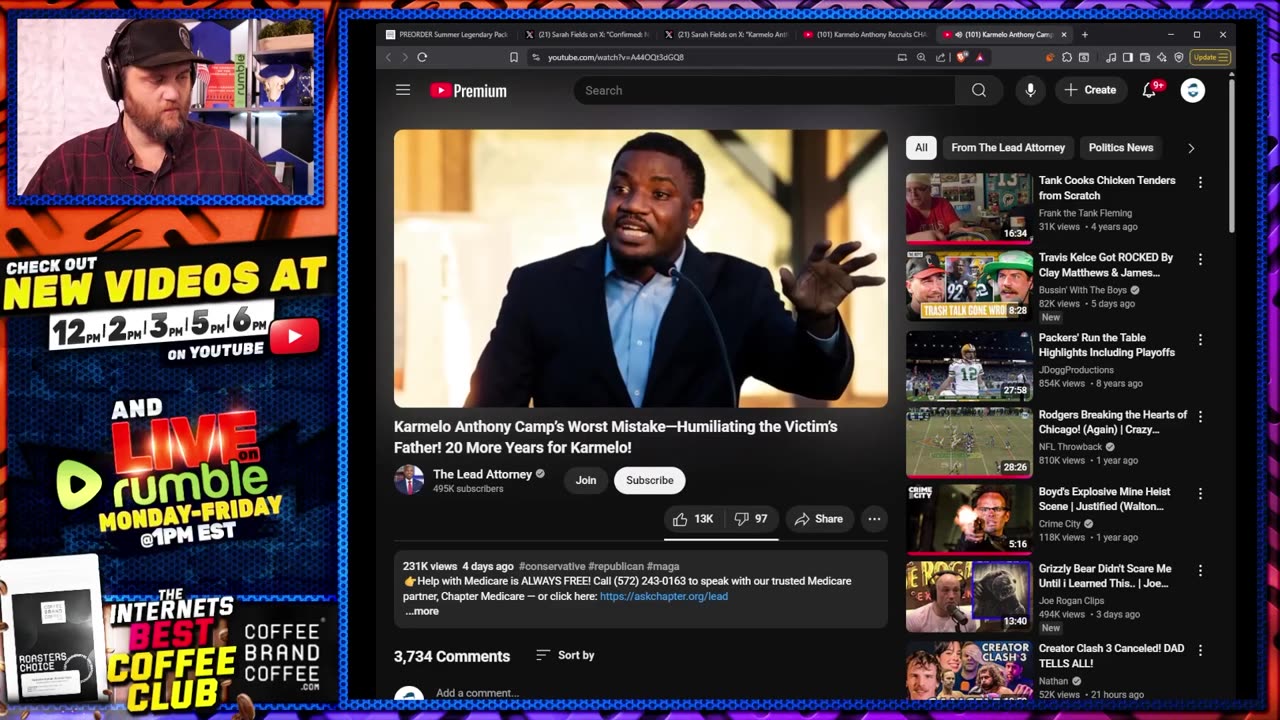The height and width of the screenshot is (720, 1280).
Task: Reload the page in browser toolbar
Action: (x=422, y=57)
